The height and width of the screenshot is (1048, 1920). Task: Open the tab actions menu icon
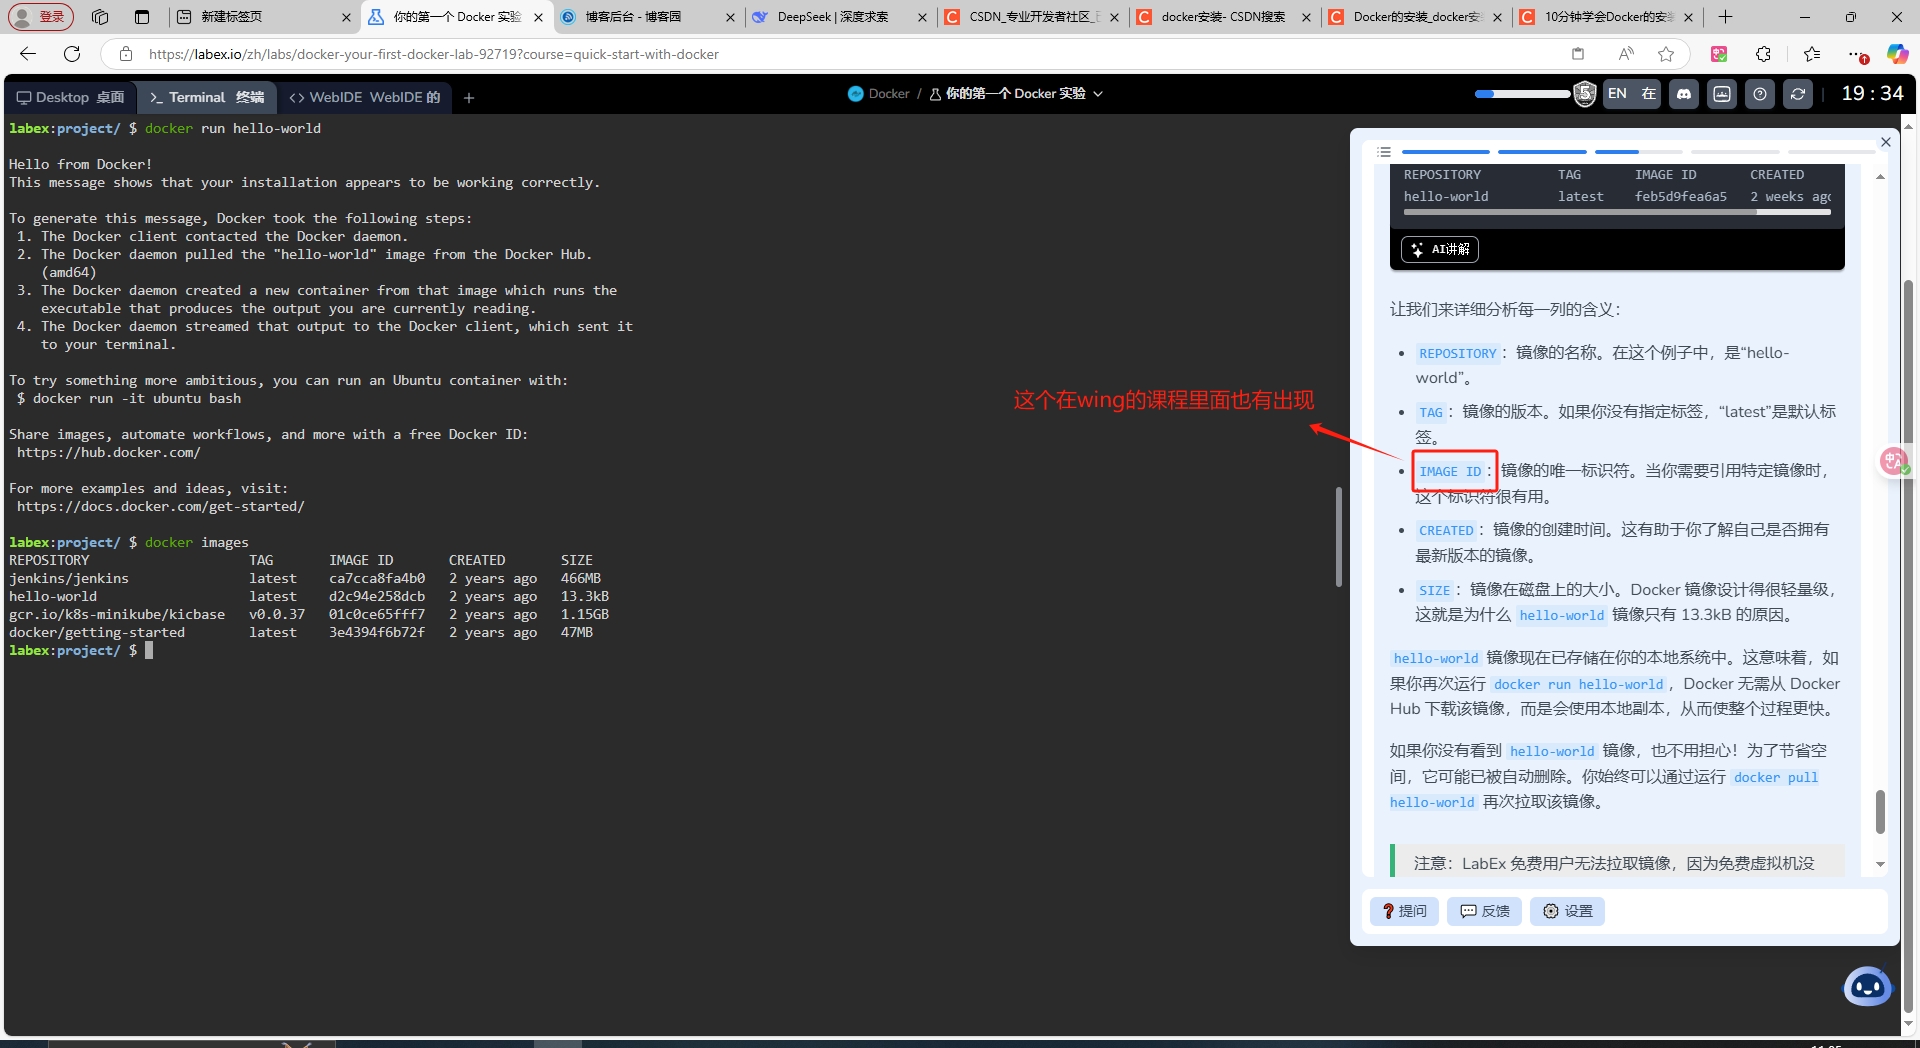(142, 17)
